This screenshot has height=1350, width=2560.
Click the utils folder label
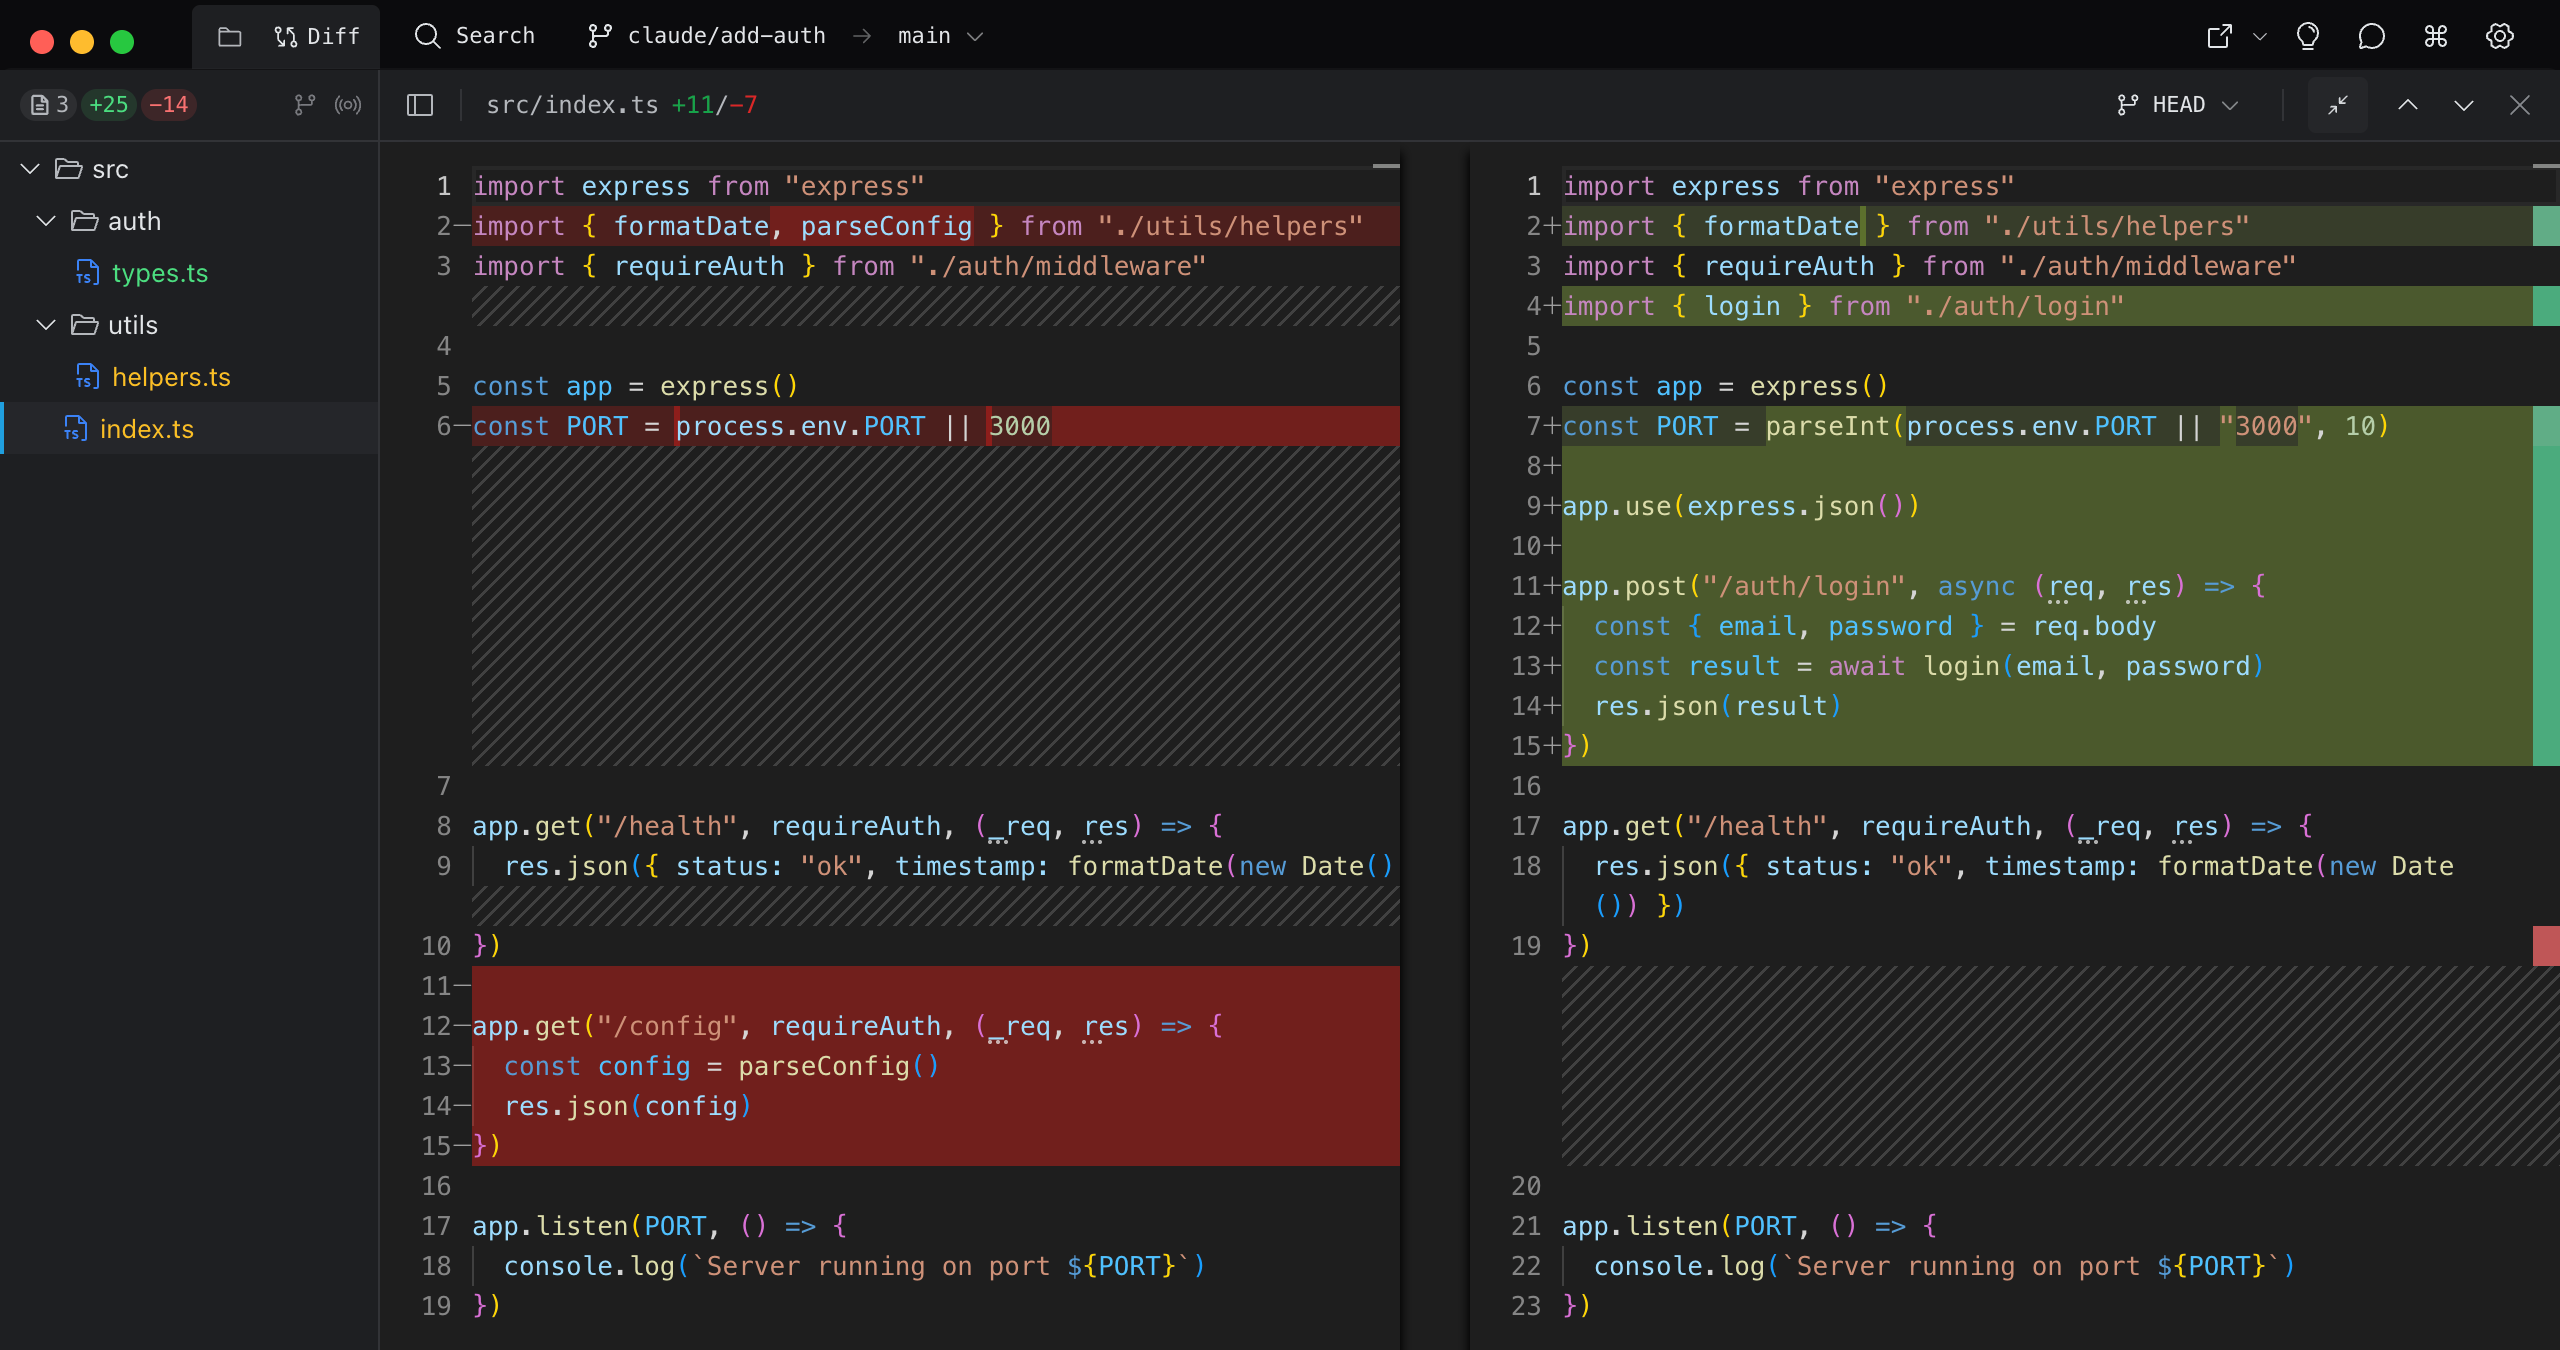pos(133,325)
